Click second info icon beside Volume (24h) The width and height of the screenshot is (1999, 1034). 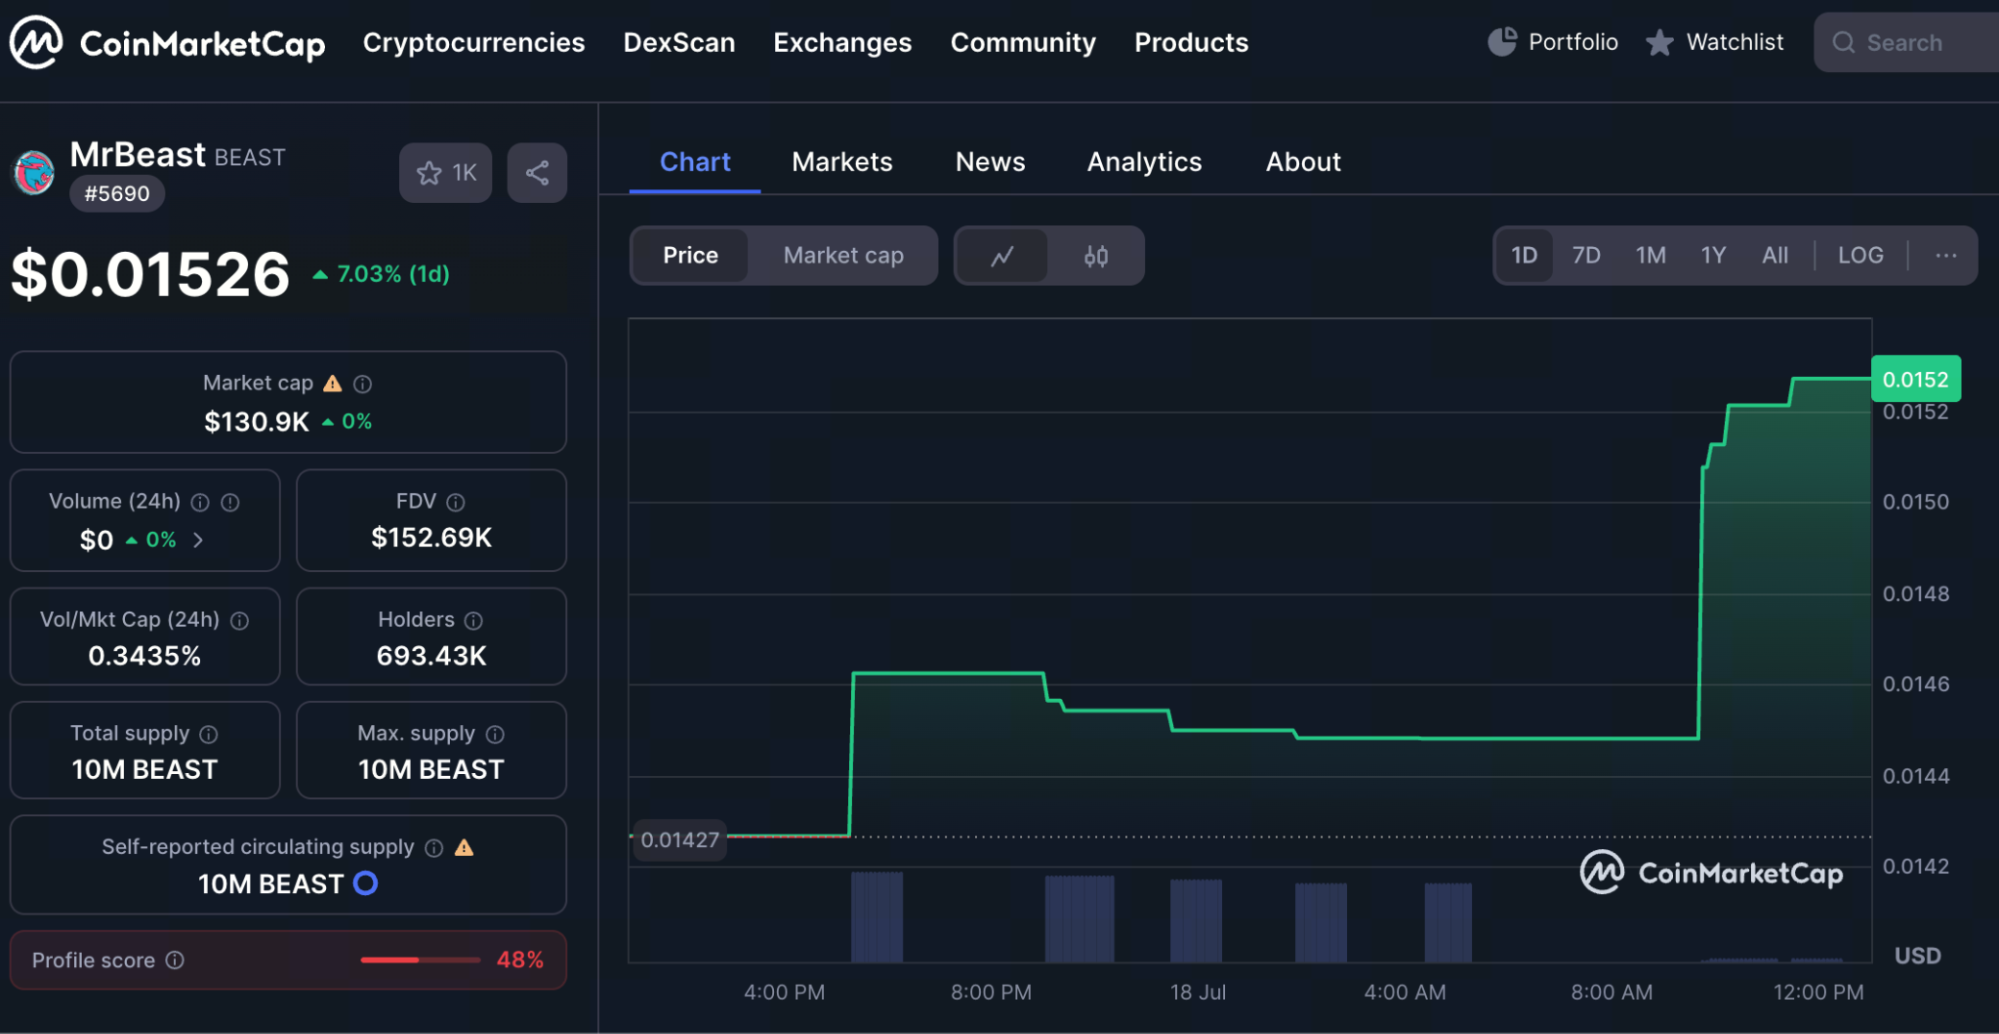(x=230, y=502)
